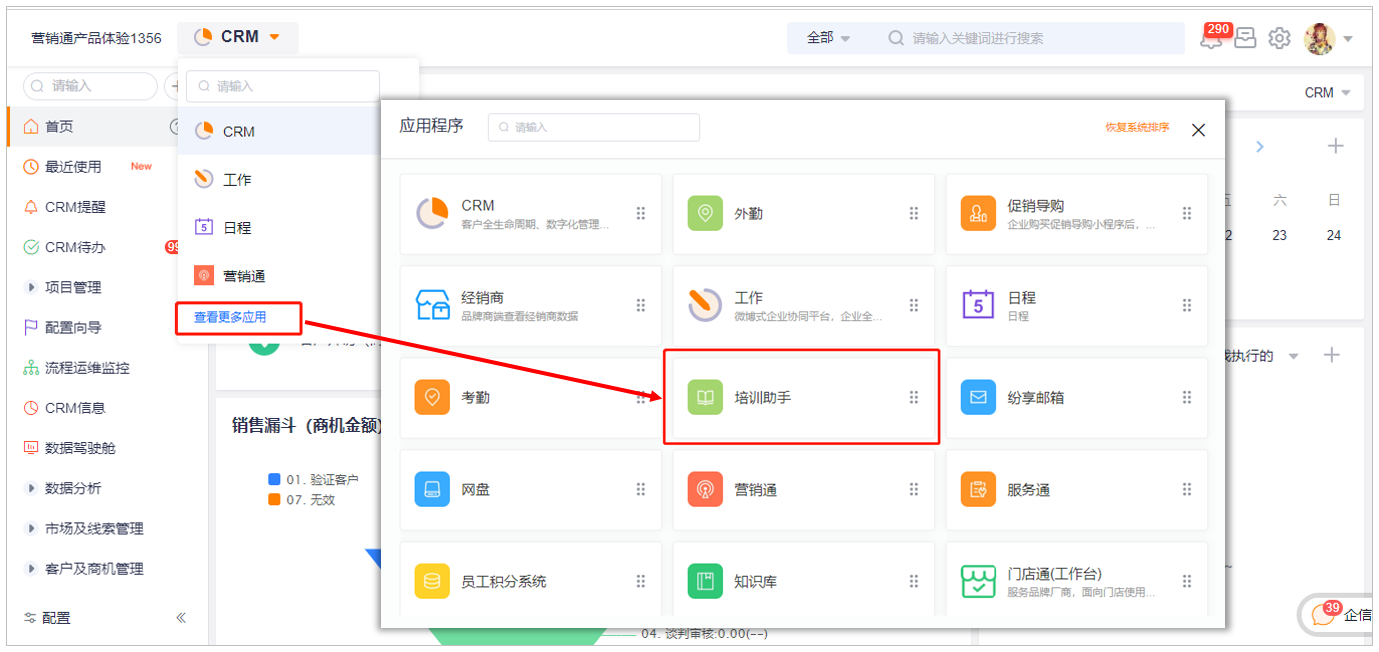Click the drag handle on 外勤 card

coord(914,213)
